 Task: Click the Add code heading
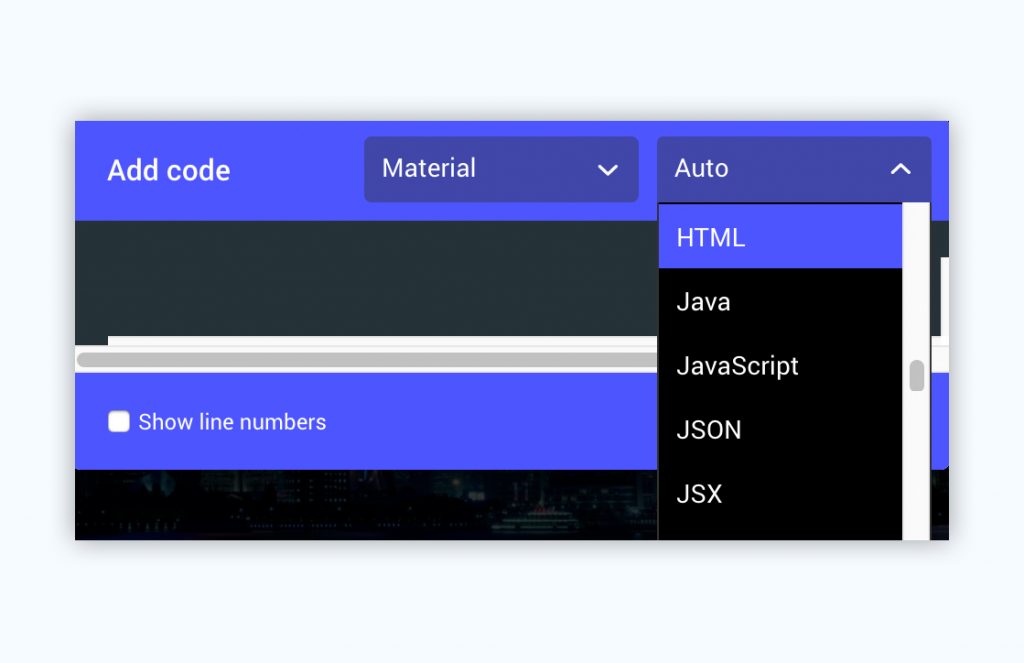[x=168, y=170]
